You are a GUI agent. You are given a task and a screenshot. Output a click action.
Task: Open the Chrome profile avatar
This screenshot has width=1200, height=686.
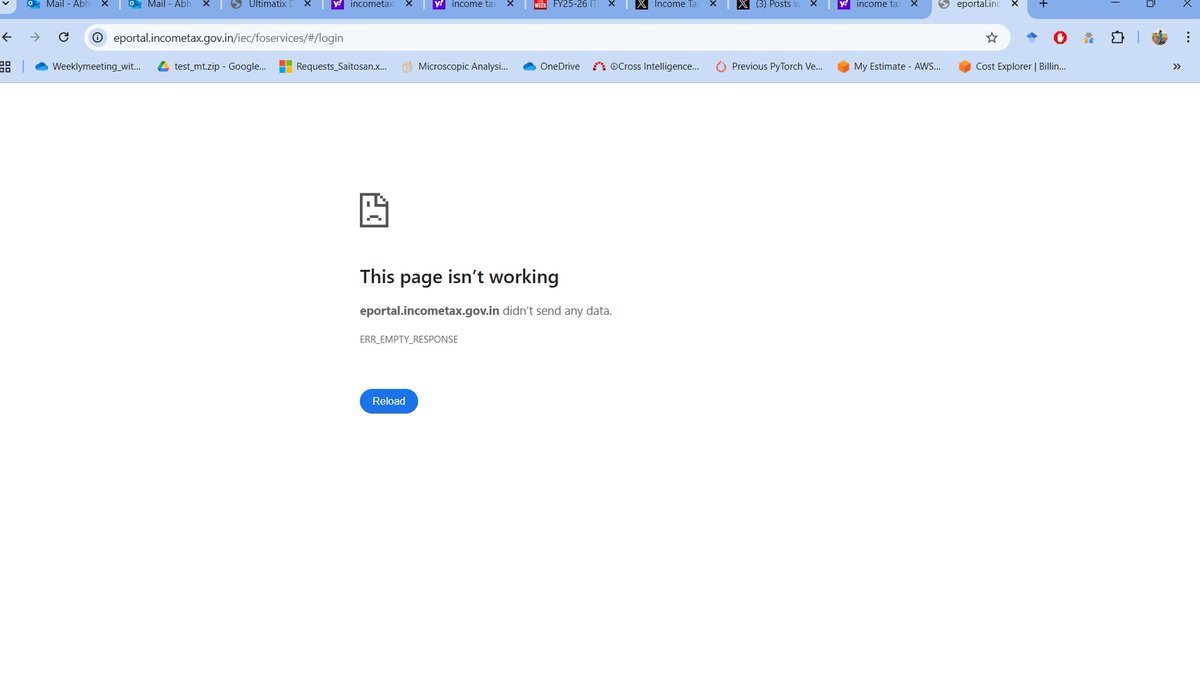tap(1160, 38)
